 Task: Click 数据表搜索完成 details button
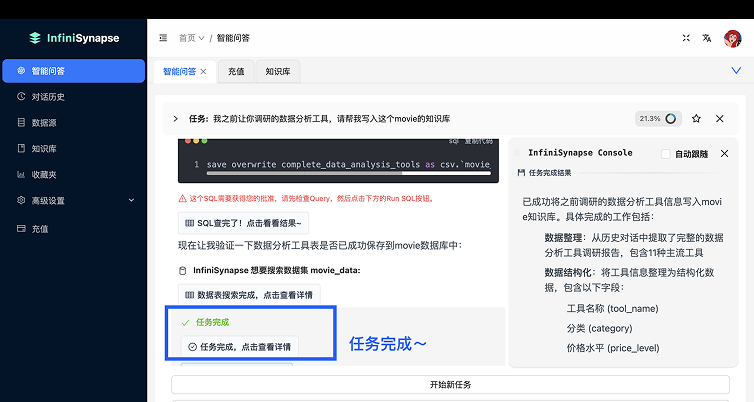pyautogui.click(x=249, y=295)
